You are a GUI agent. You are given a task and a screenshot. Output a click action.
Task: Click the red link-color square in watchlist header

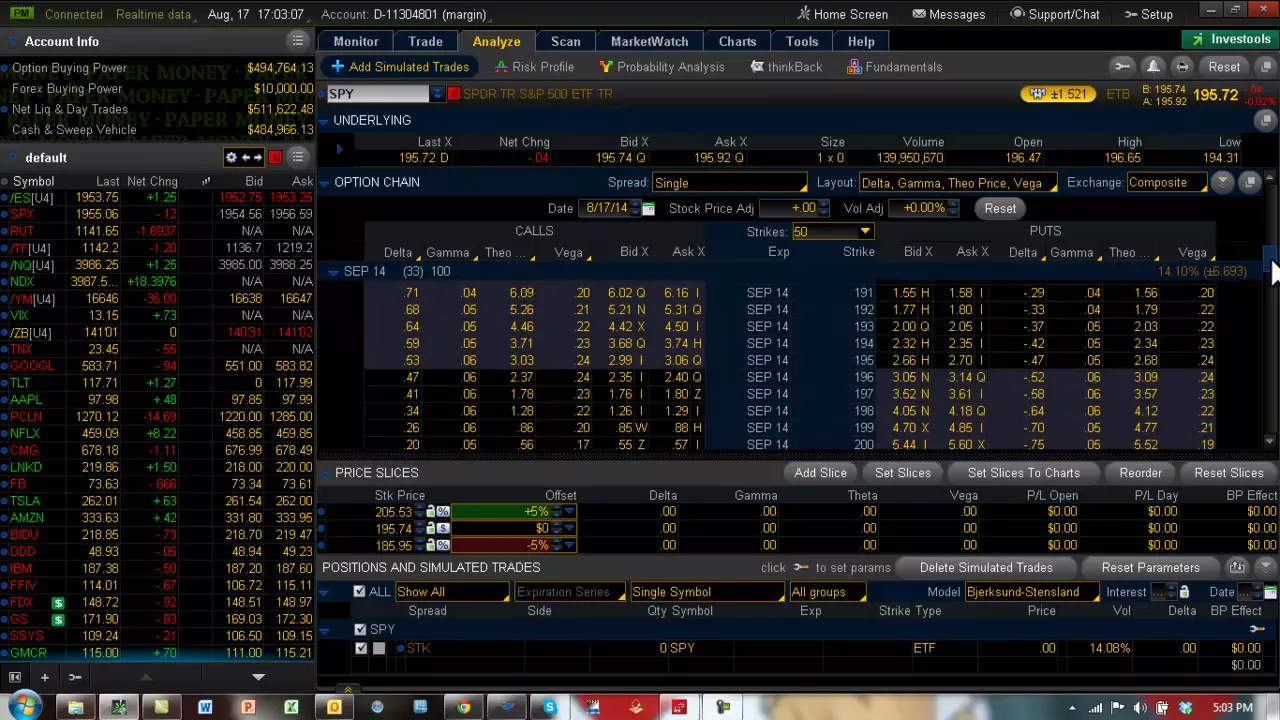pyautogui.click(x=274, y=157)
